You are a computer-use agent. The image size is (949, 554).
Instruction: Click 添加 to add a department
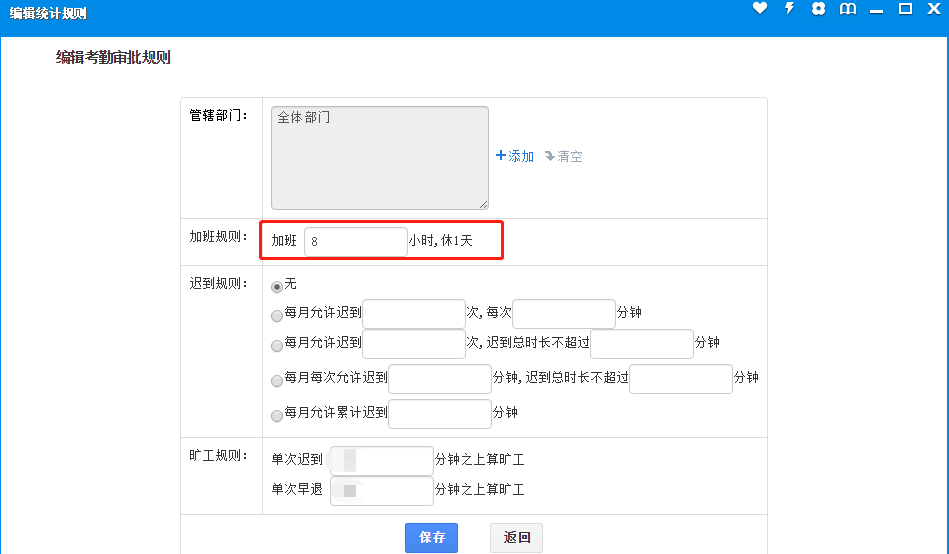coord(515,157)
